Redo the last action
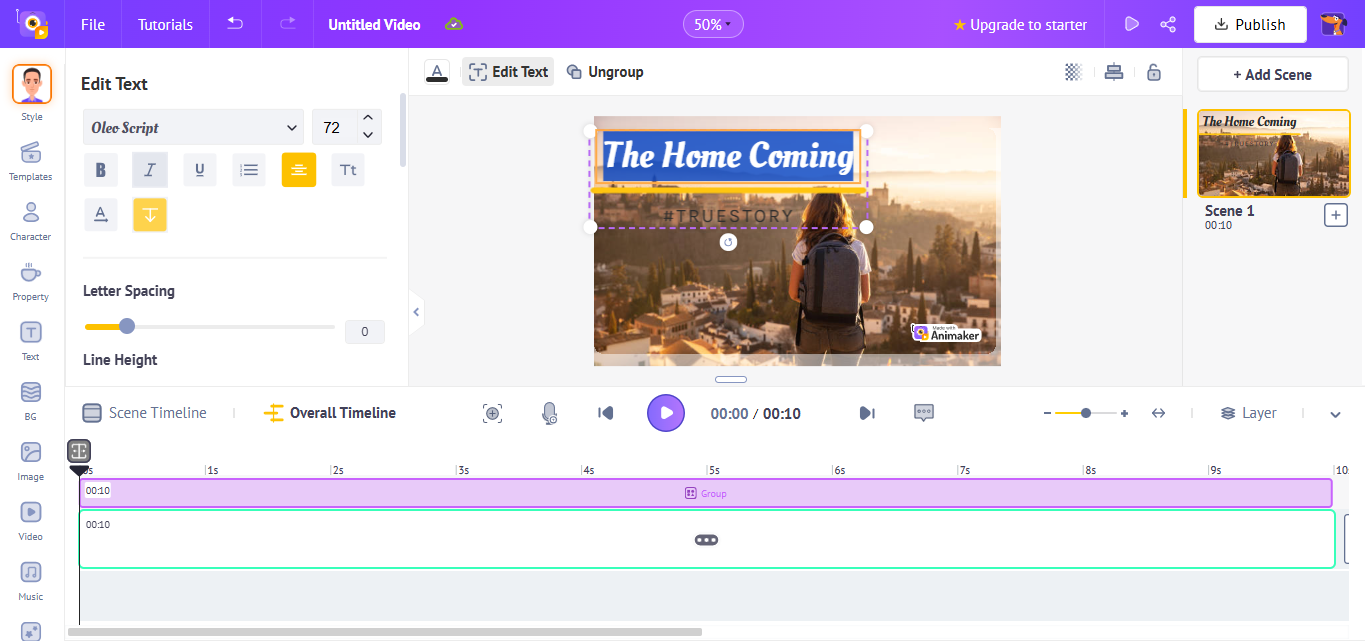 coord(288,24)
